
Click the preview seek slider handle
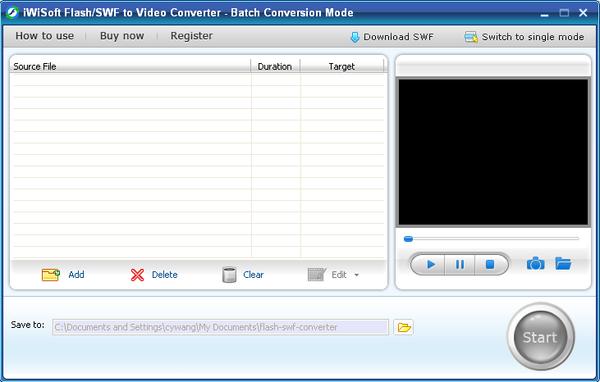pos(408,239)
